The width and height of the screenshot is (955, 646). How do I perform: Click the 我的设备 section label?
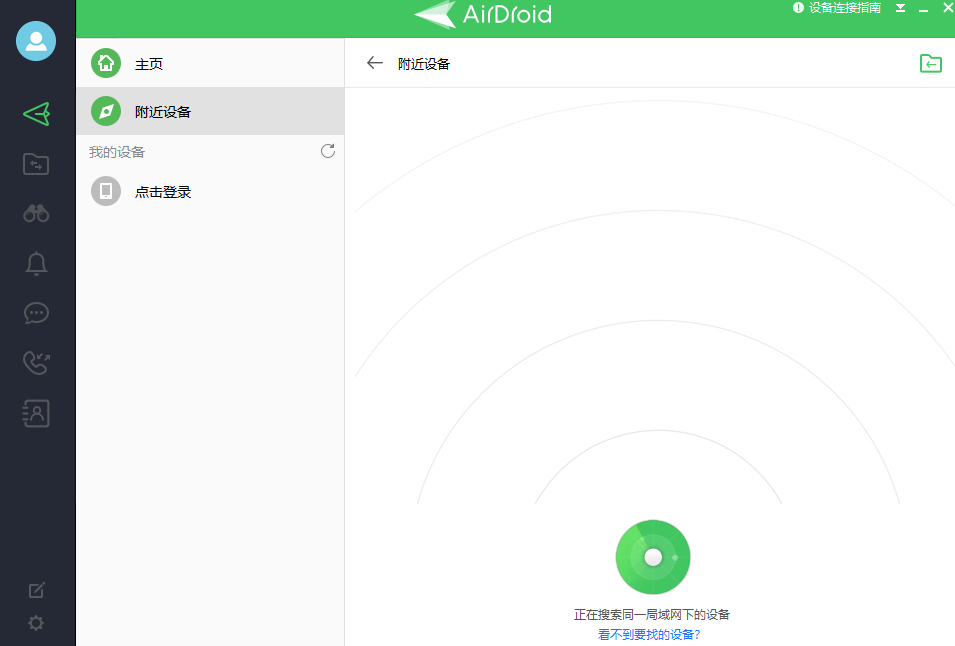coord(117,152)
